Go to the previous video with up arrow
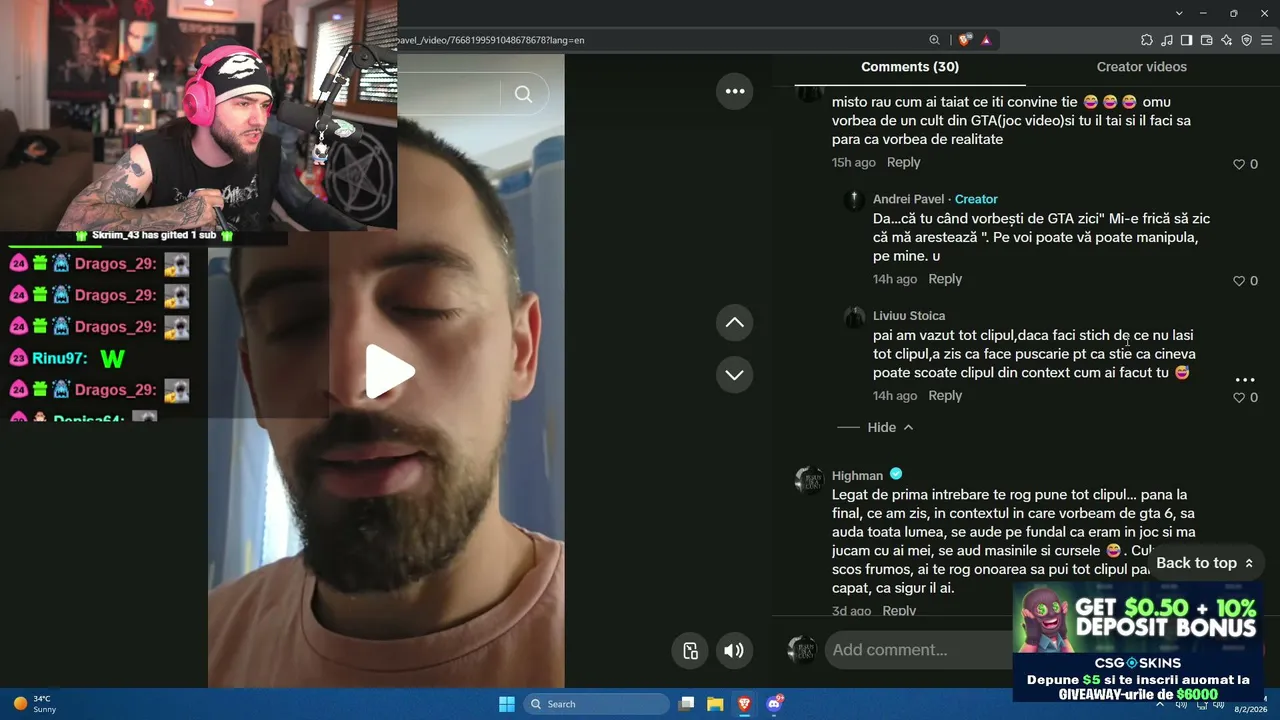Screen dimensions: 1280x720 pyautogui.click(x=734, y=322)
